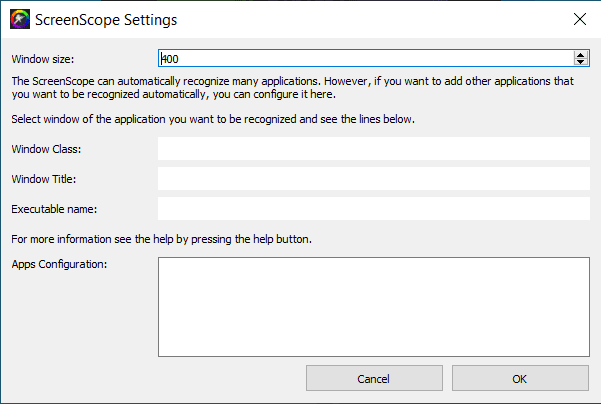Click the ScreenScope app icon in title bar
The image size is (601, 404).
point(18,19)
